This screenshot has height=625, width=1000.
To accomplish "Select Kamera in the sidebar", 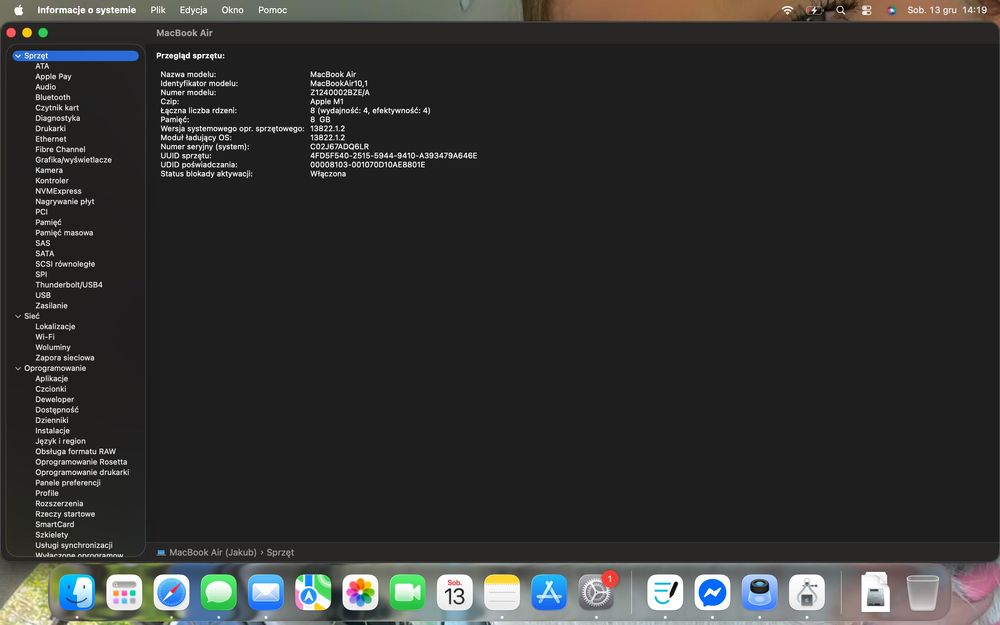I will pyautogui.click(x=49, y=170).
